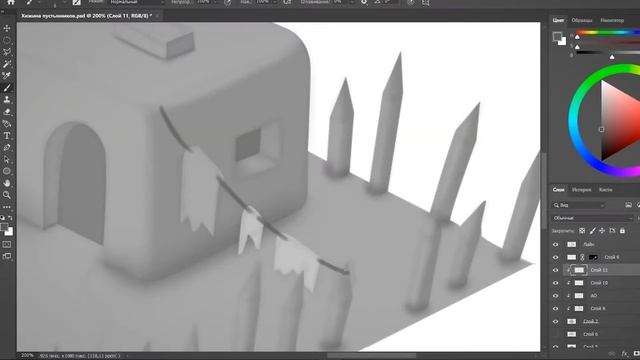640x360 pixels.
Task: Change screen mode from the toolbar
Action: [7, 256]
